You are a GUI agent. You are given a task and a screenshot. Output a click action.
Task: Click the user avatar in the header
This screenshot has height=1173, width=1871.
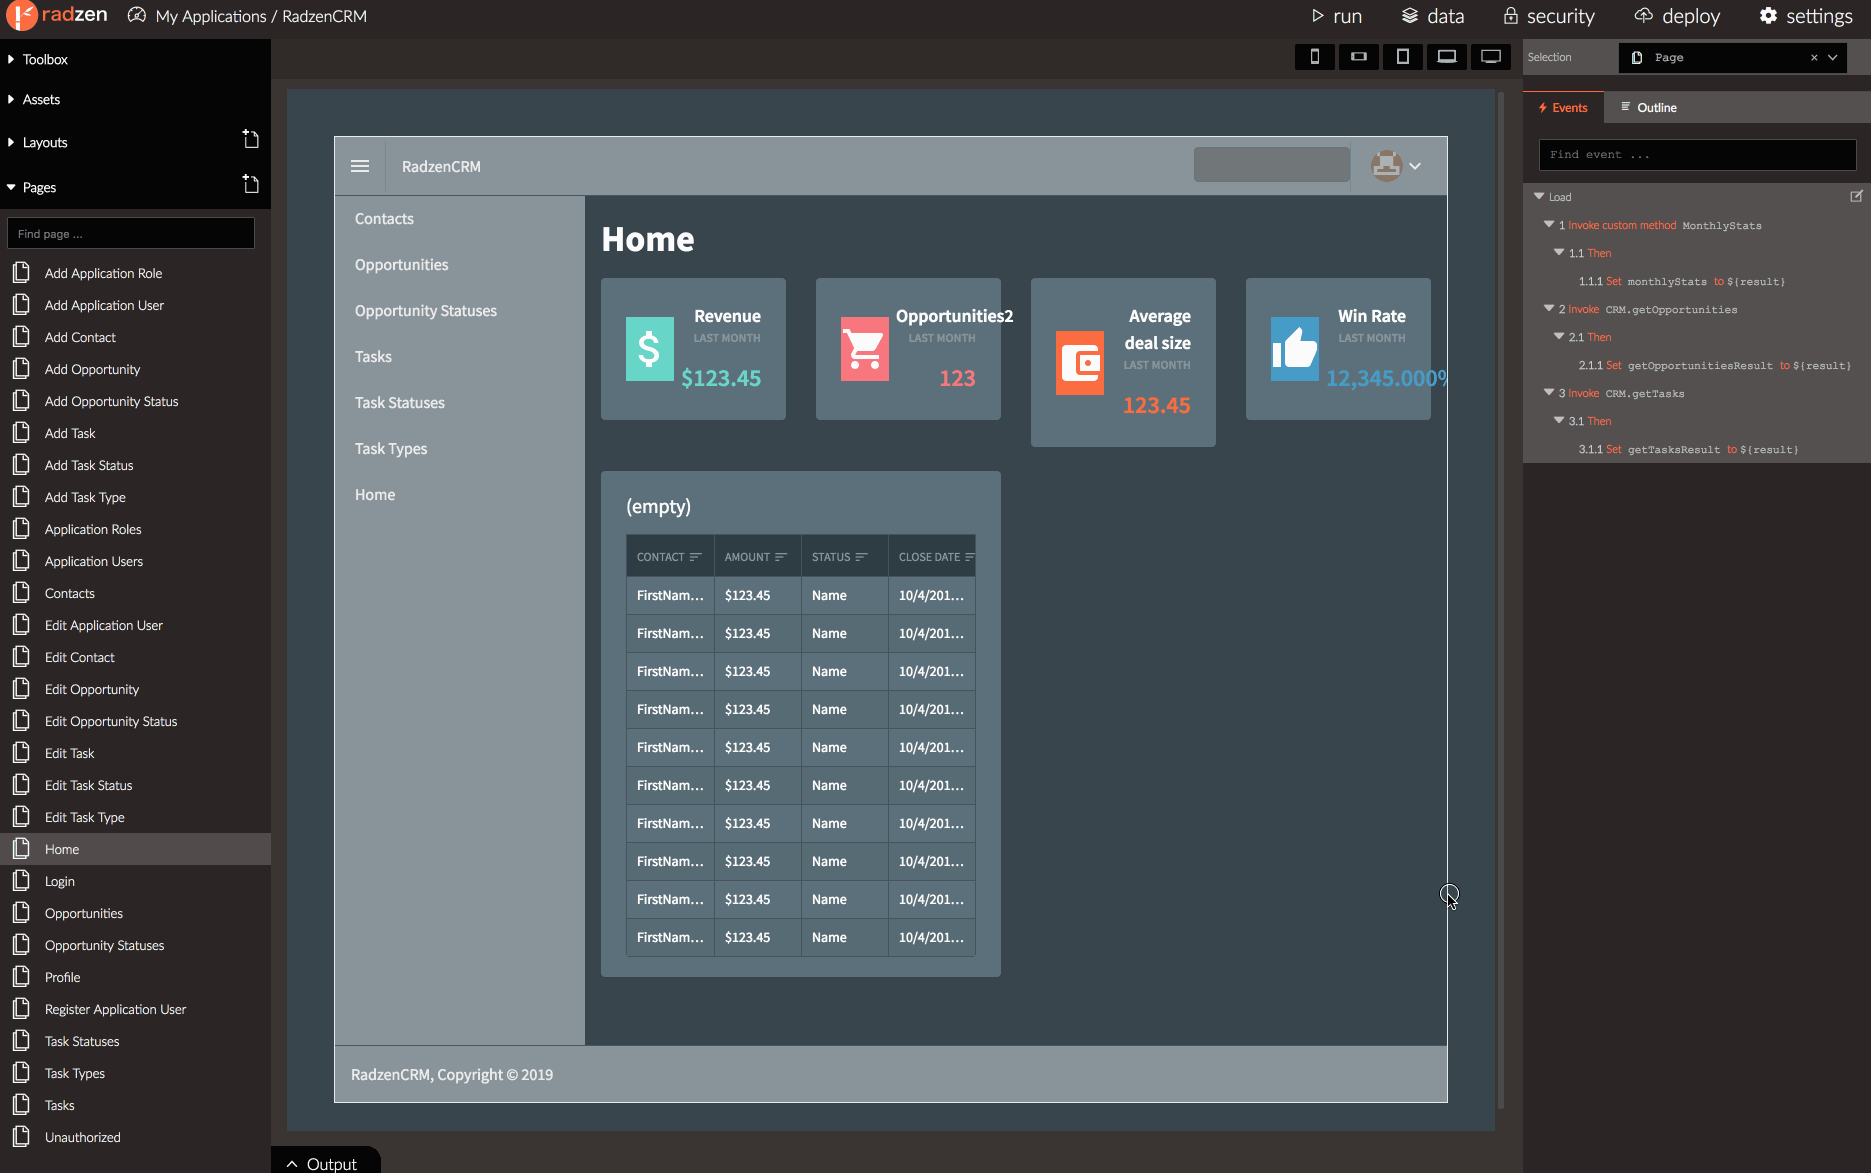tap(1386, 166)
